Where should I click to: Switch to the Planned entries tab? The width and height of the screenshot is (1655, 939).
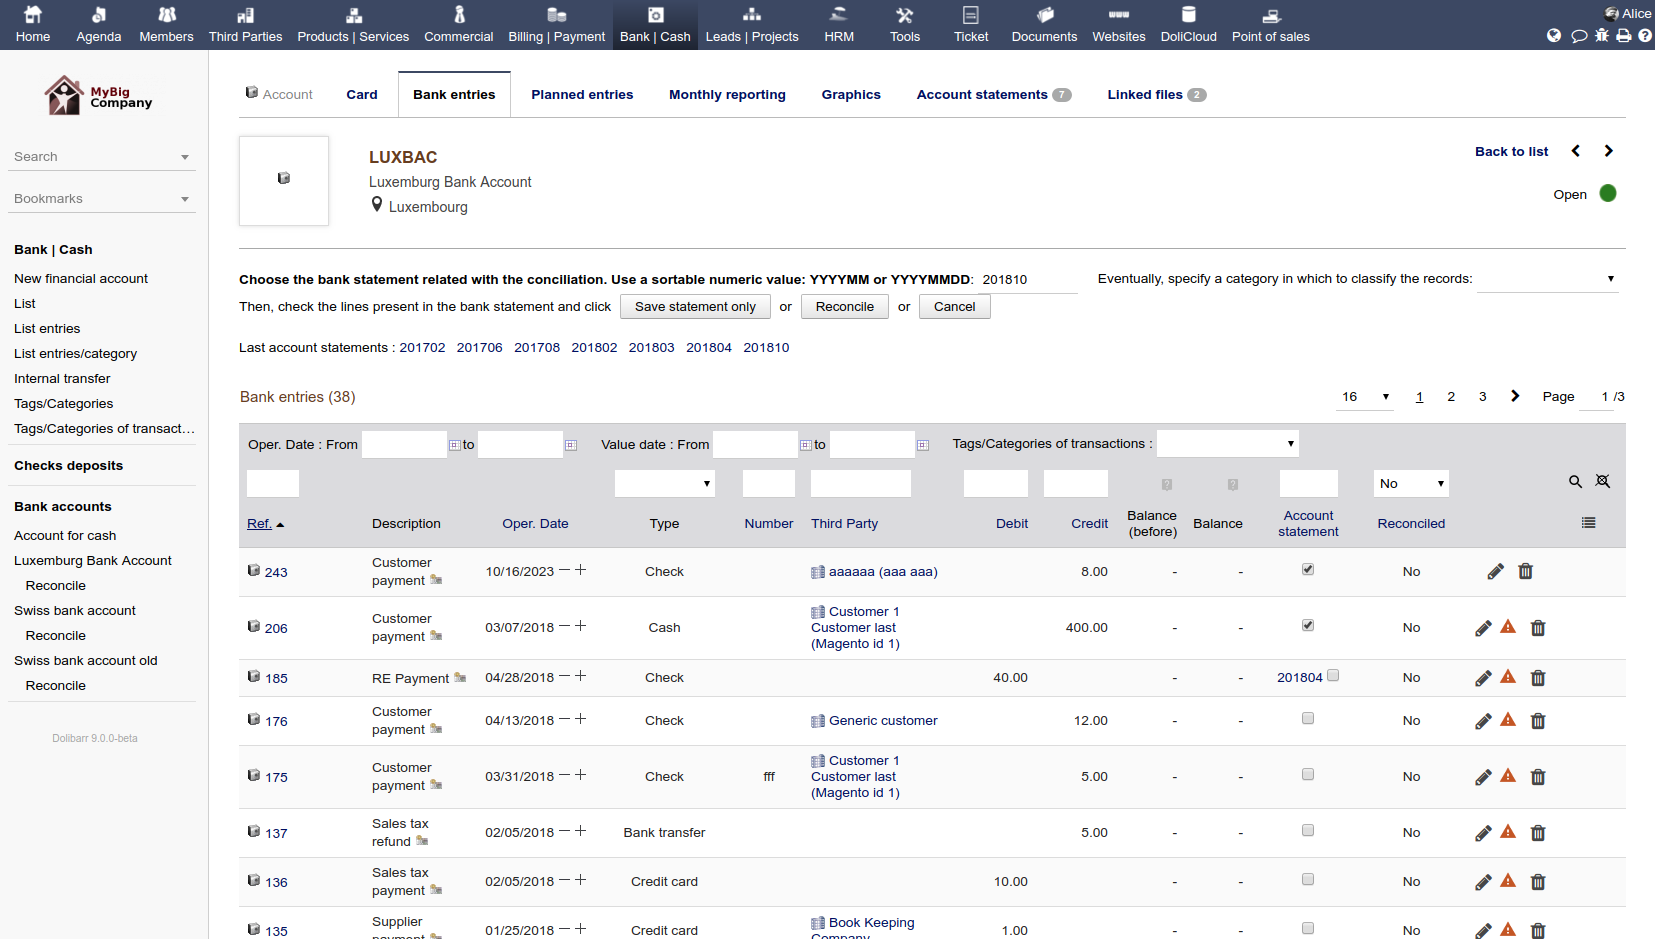click(x=582, y=95)
